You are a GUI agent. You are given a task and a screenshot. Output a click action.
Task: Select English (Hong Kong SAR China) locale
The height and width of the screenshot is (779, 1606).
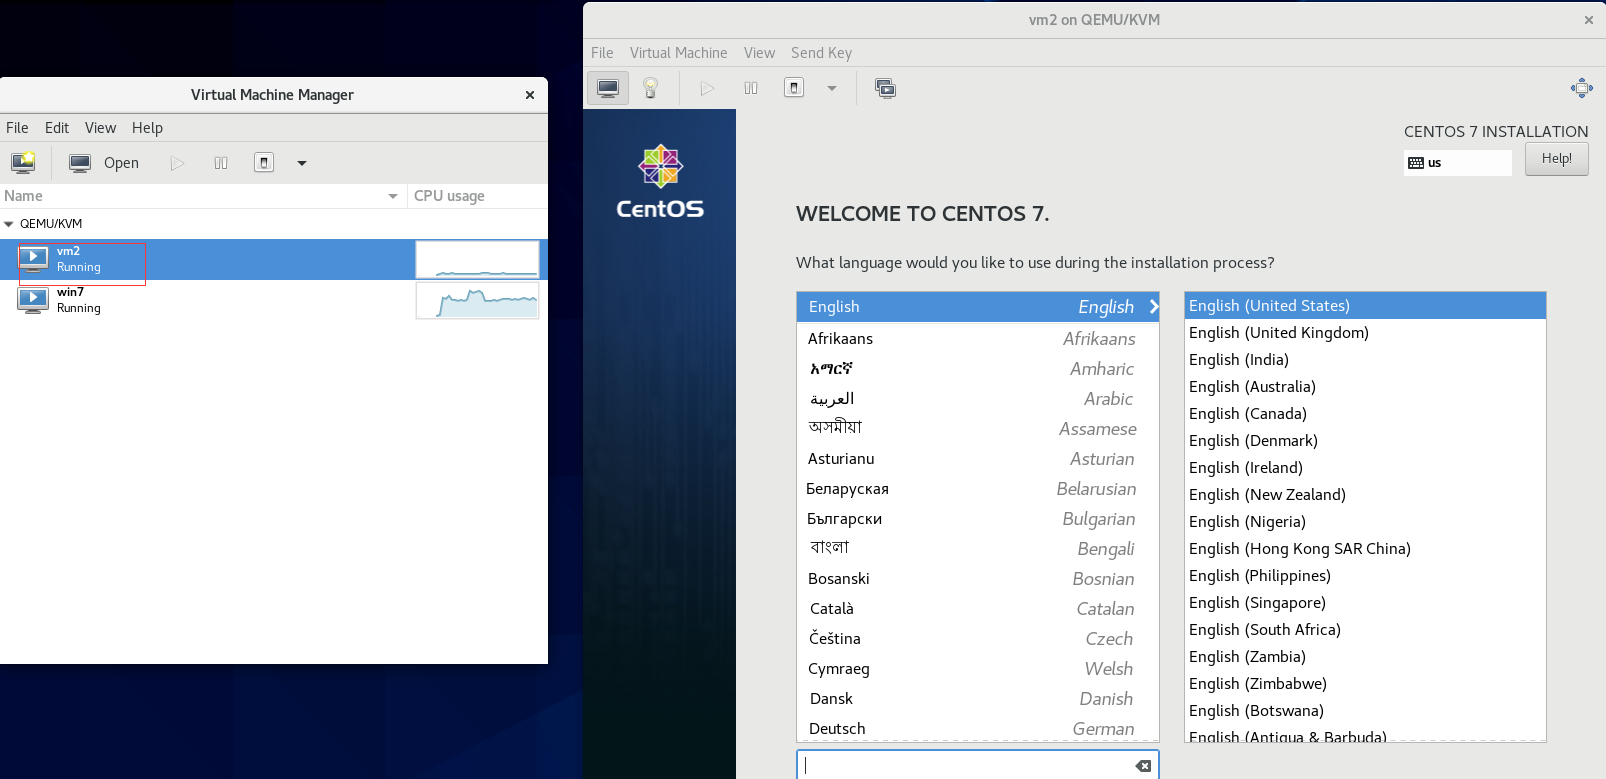point(1365,549)
